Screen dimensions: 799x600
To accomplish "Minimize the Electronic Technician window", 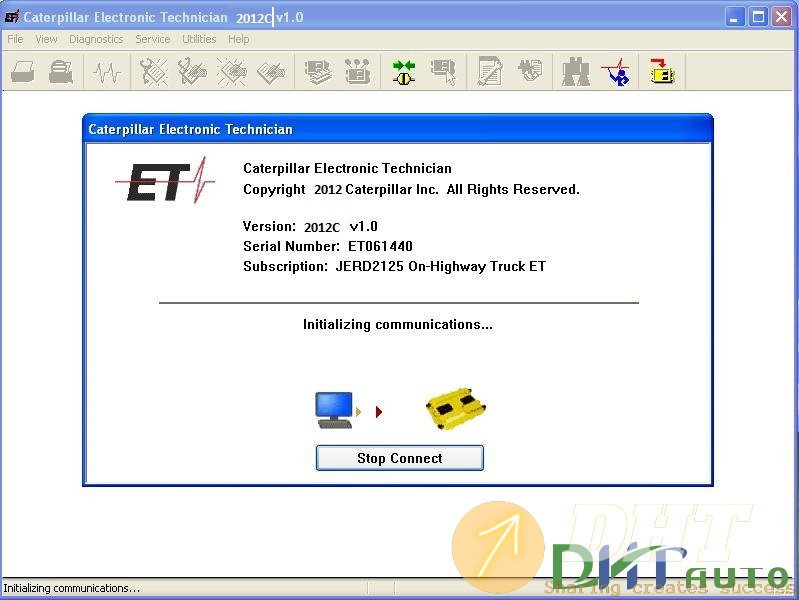I will click(734, 17).
